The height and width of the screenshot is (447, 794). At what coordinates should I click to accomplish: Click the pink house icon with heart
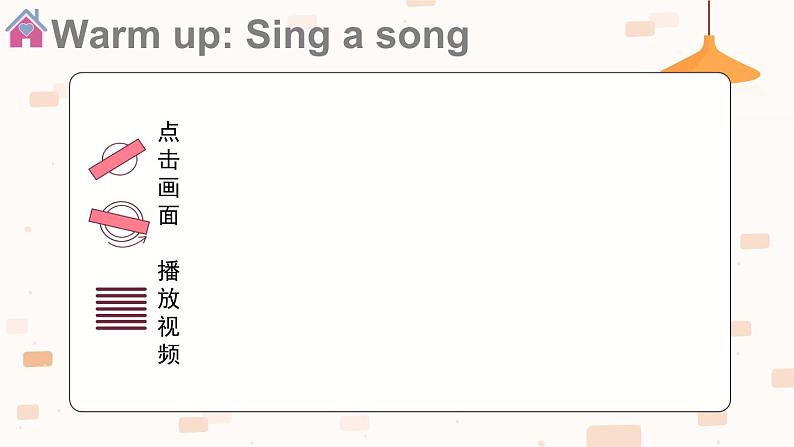pos(26,28)
